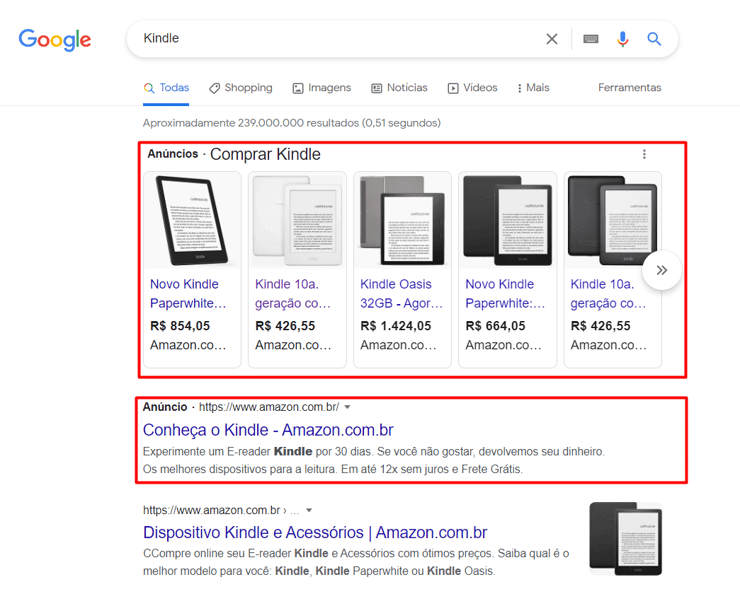Open Kindle Oasis 32GB product image
This screenshot has height=594, width=740.
[403, 220]
